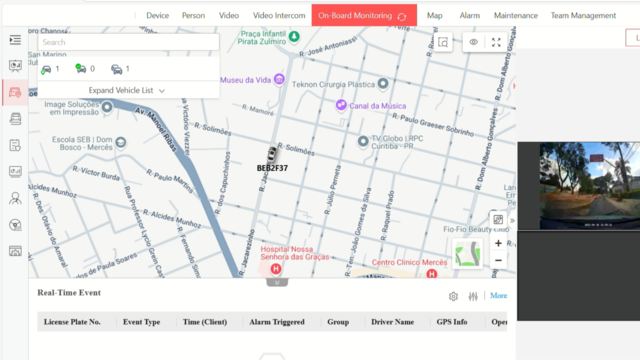Open the steering wheel sidebar icon

15,225
